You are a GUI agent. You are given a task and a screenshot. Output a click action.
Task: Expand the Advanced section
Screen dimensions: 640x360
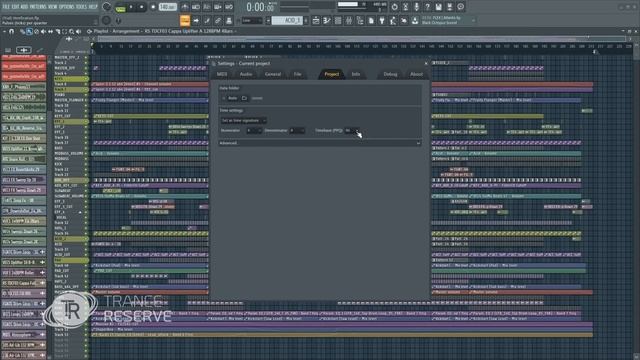[x=320, y=143]
